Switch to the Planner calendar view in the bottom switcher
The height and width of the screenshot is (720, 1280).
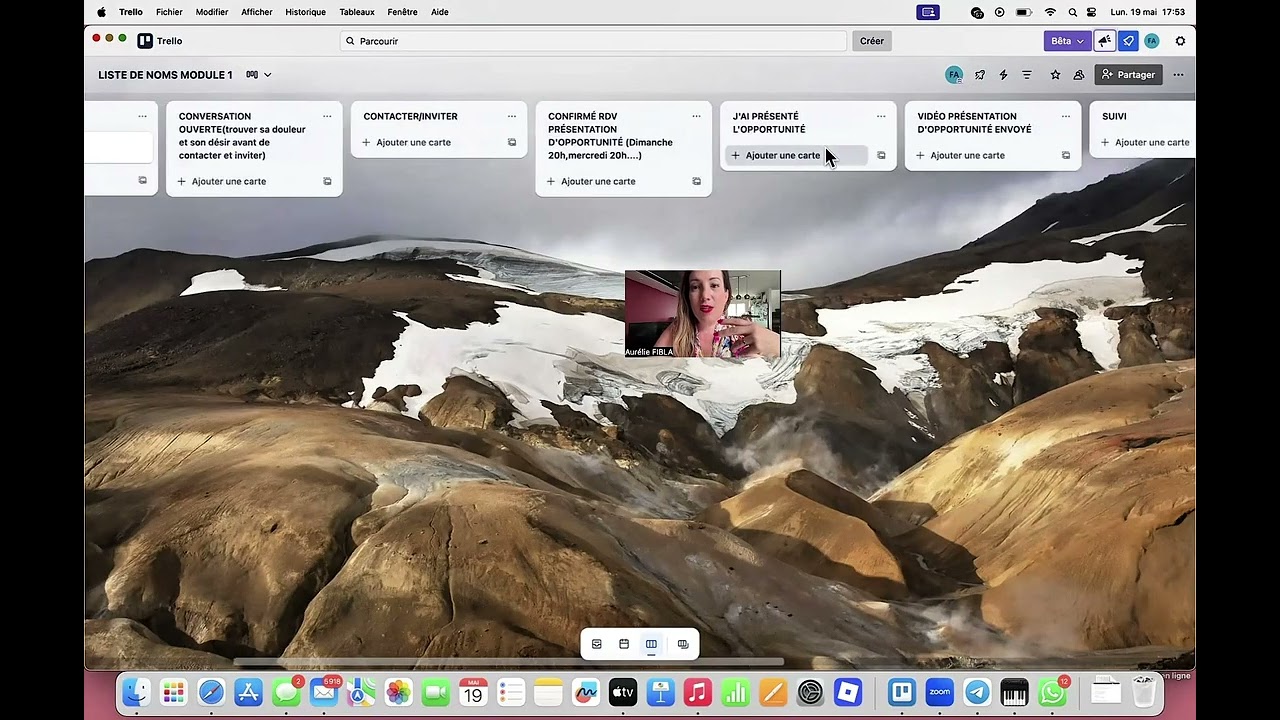pyautogui.click(x=624, y=644)
